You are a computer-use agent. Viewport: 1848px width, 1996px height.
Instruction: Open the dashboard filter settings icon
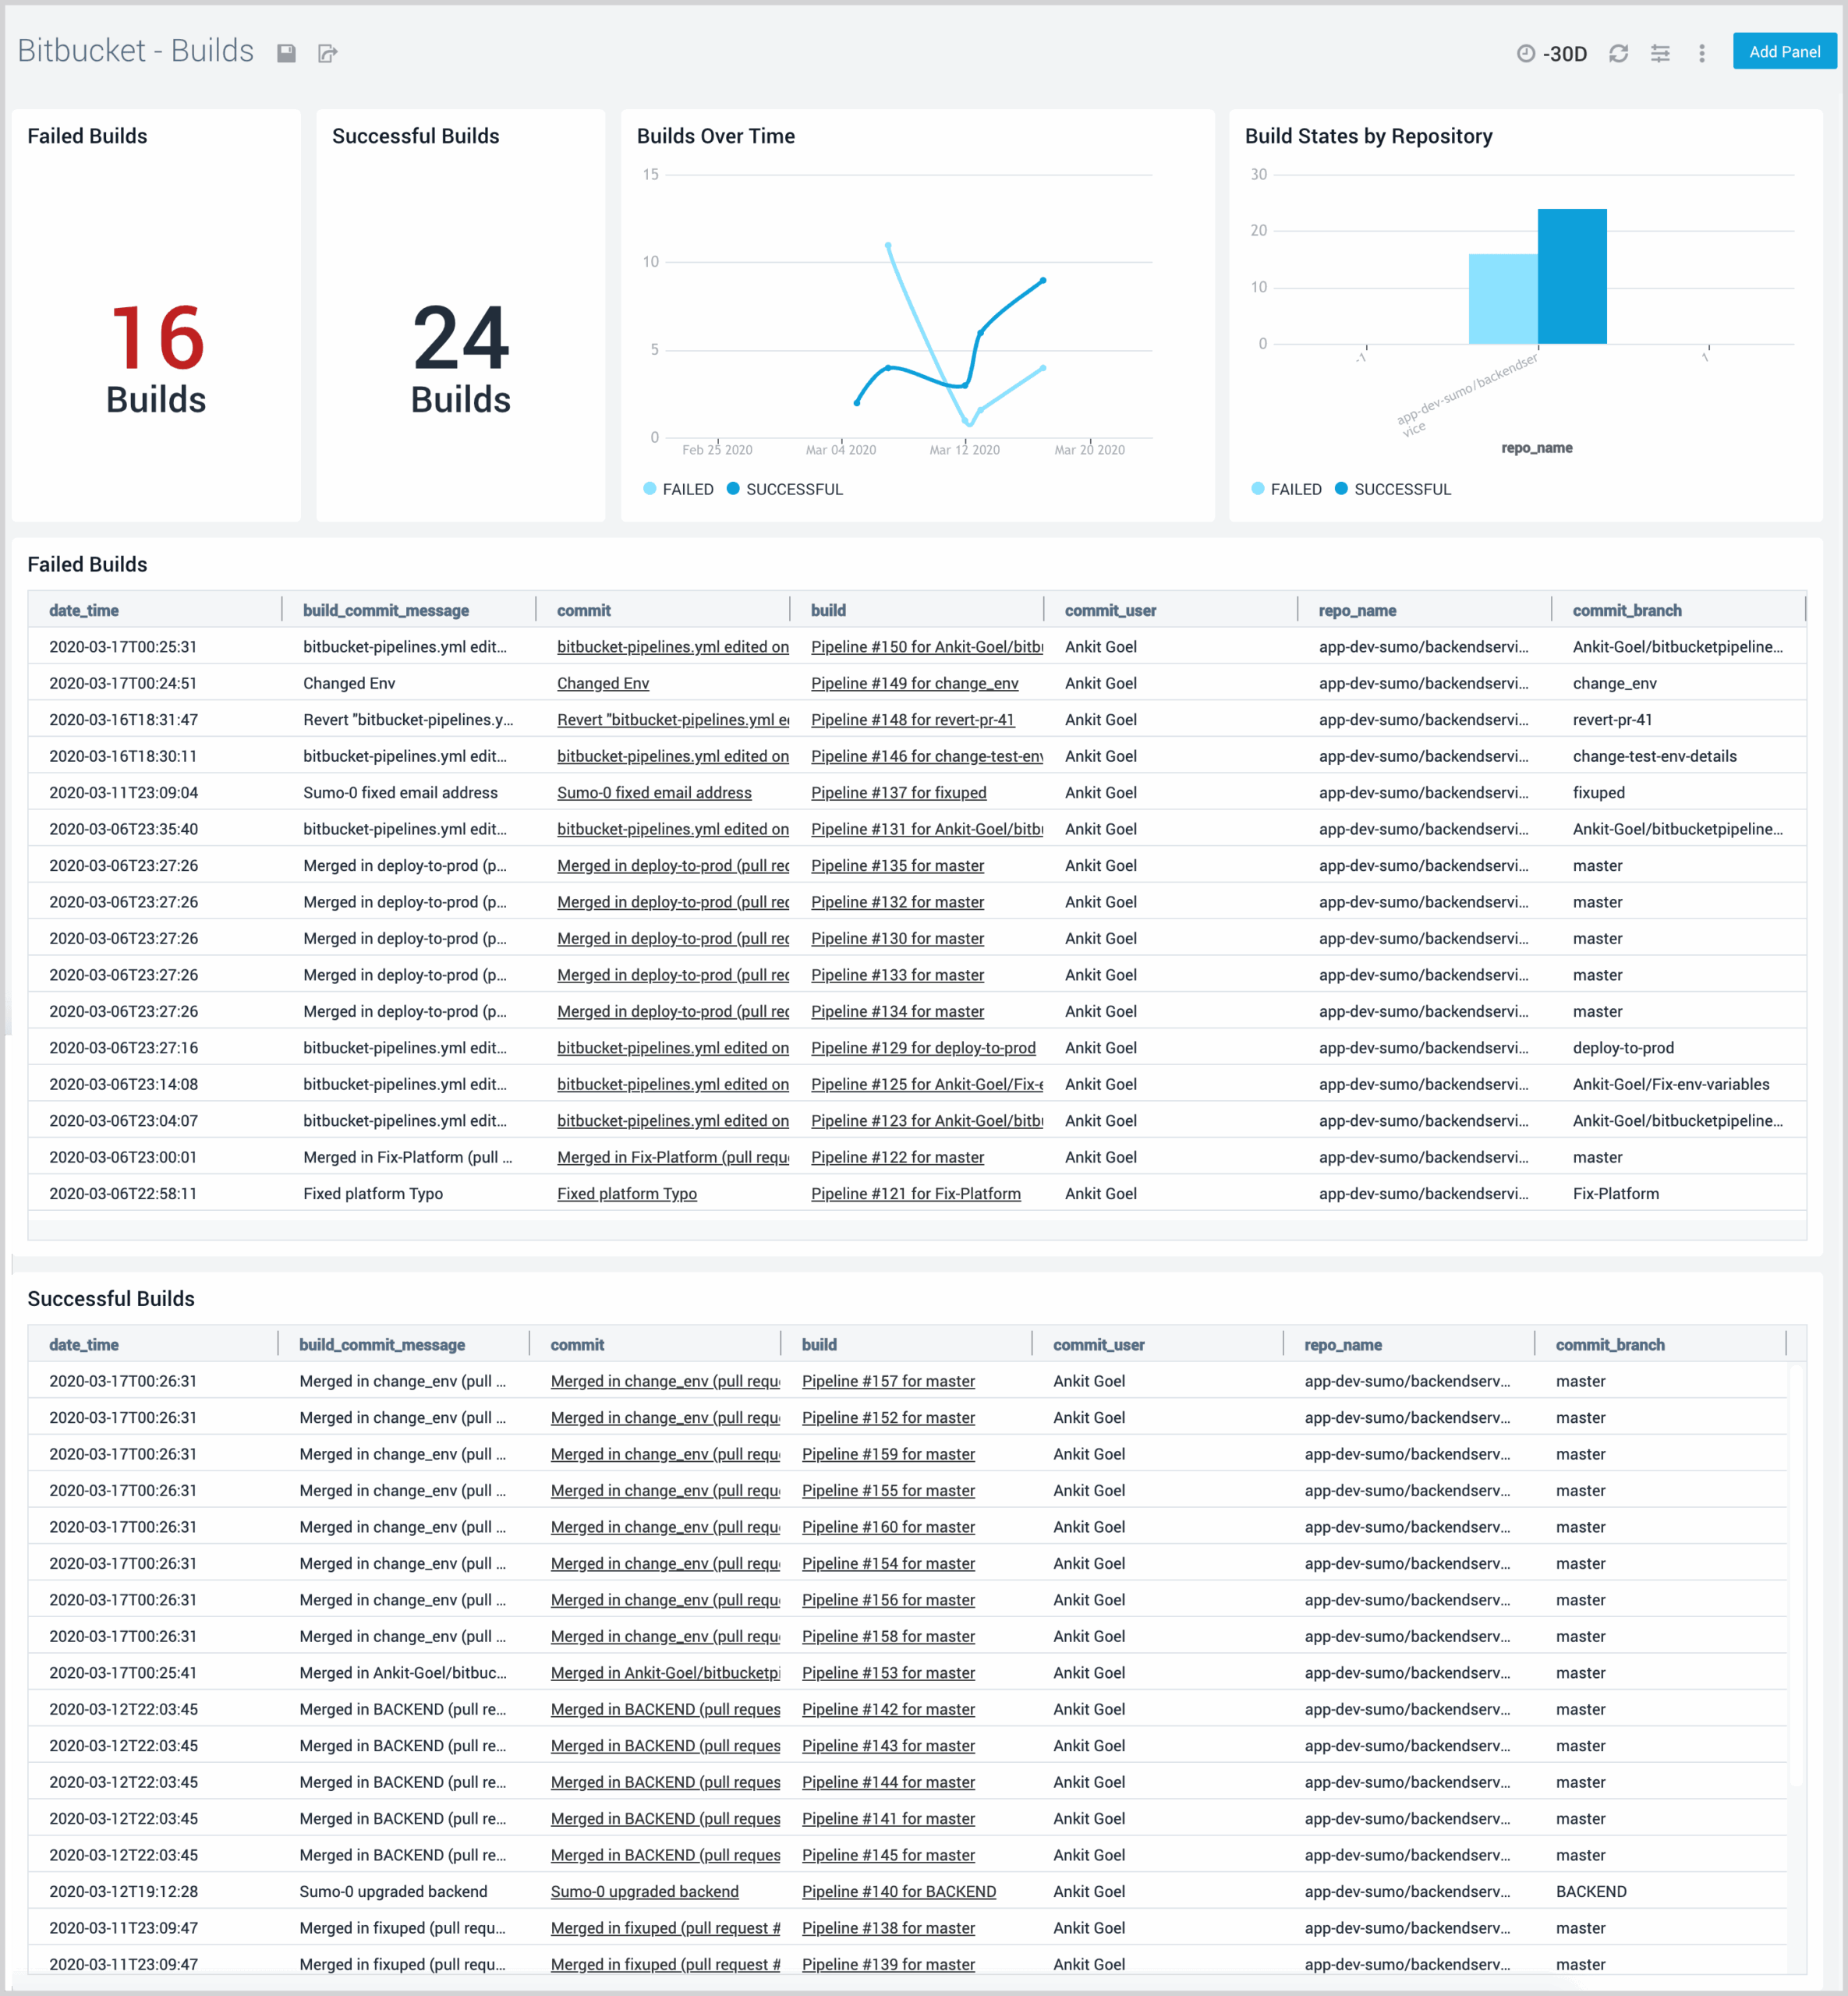coord(1661,52)
